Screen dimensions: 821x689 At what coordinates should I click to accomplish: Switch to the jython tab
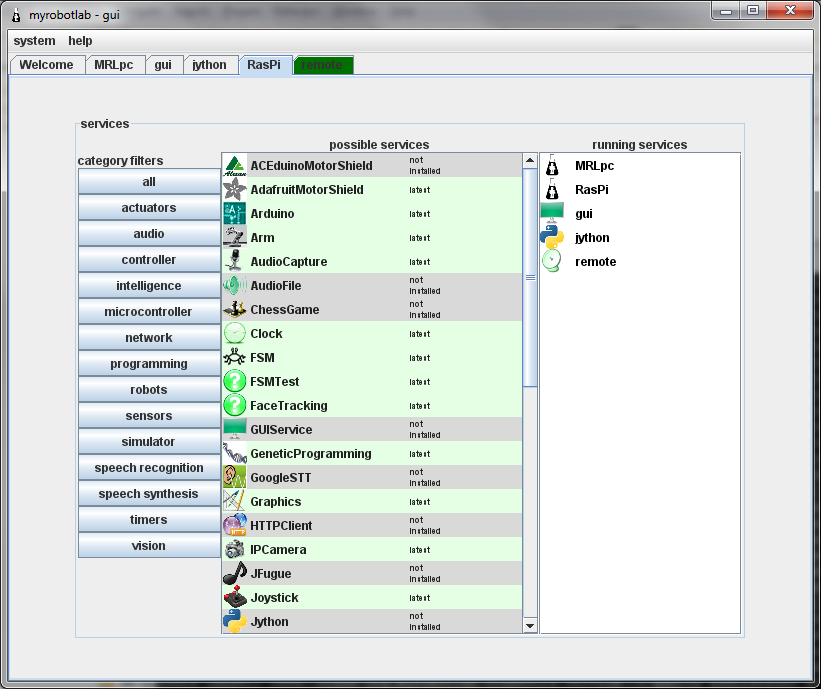[209, 65]
